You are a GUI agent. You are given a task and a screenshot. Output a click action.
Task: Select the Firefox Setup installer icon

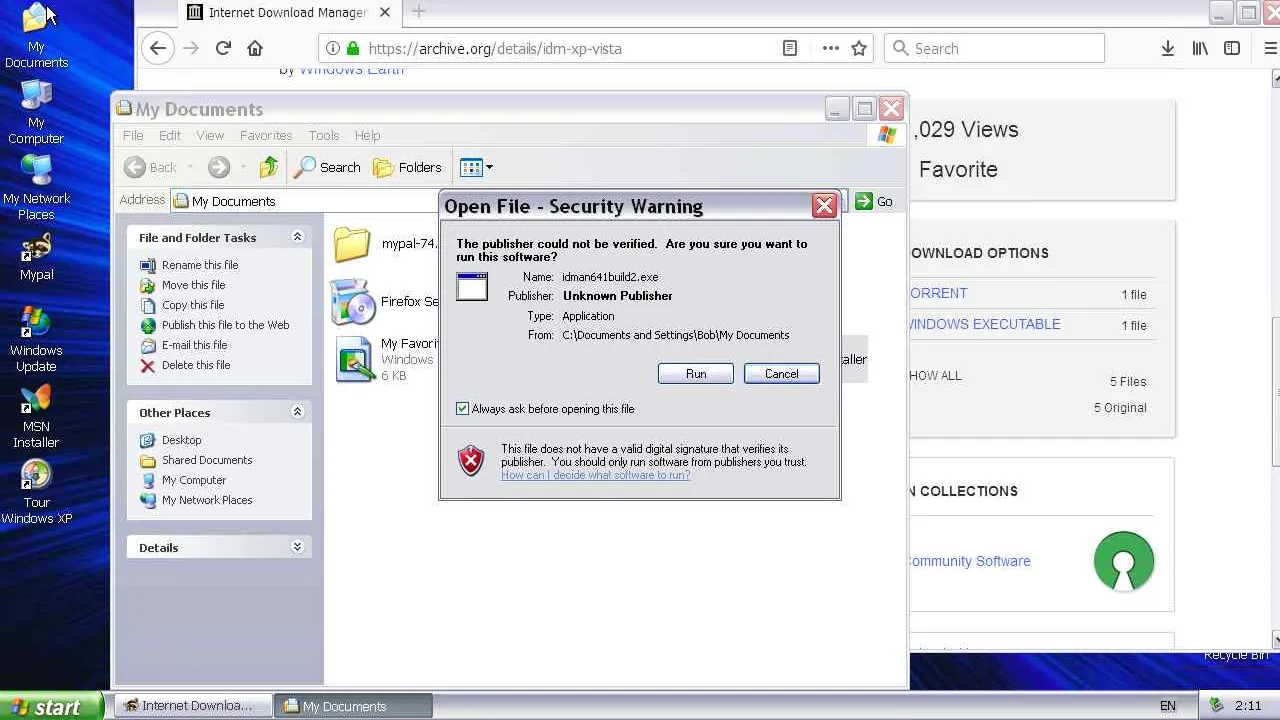click(x=352, y=301)
